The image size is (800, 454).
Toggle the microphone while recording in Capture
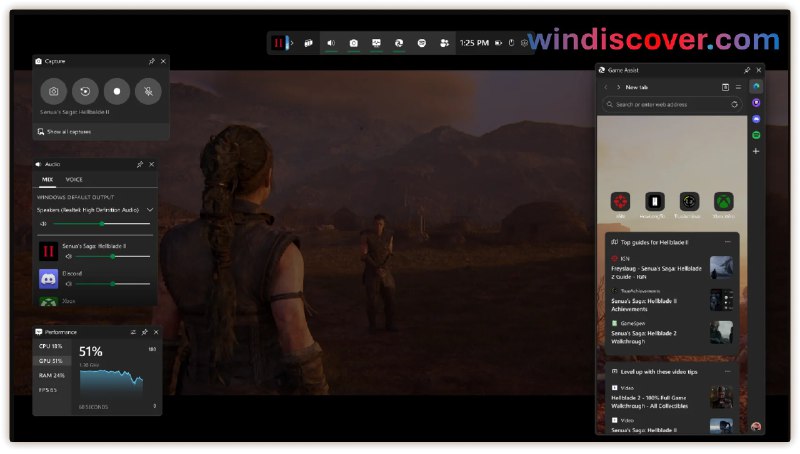148,91
